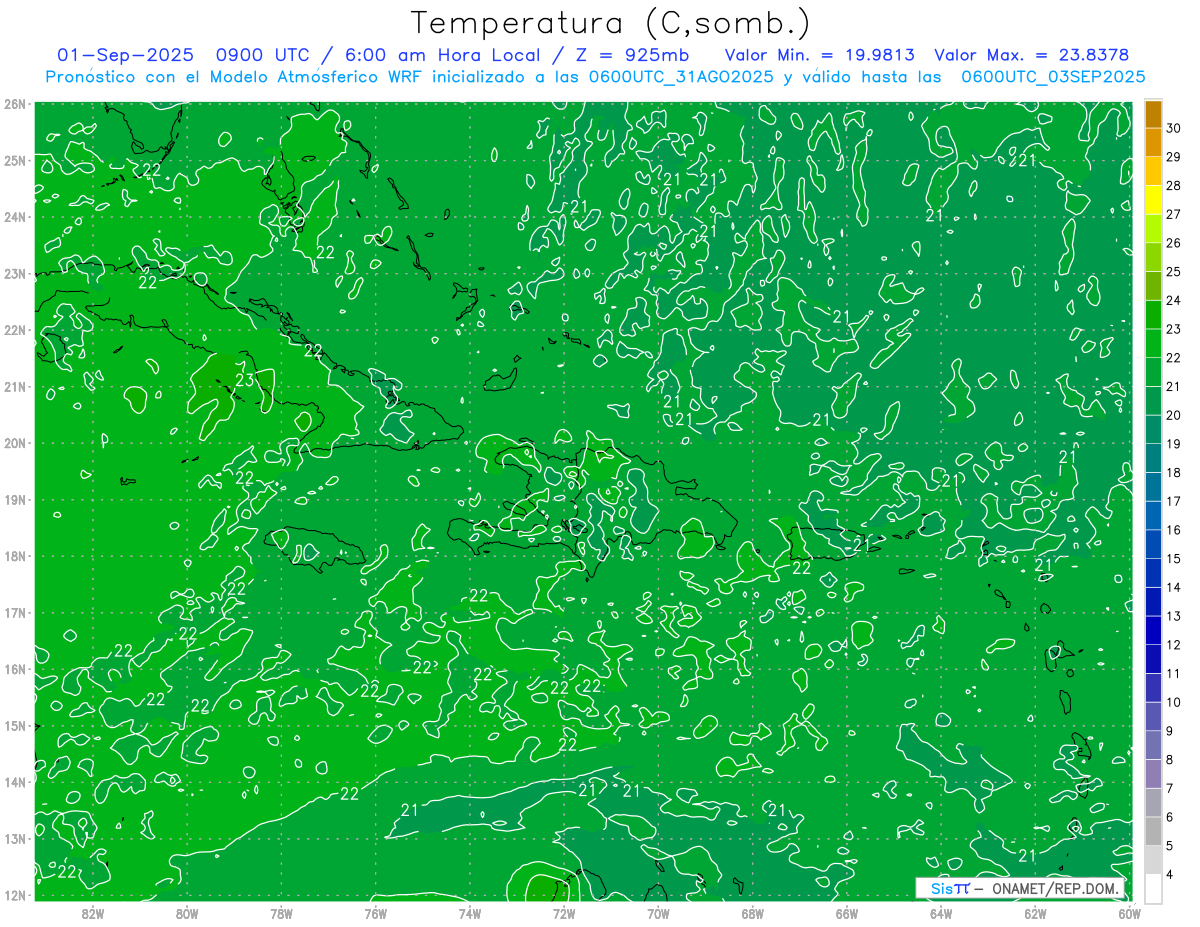This screenshot has height=927, width=1200.
Task: Click the "26N" latitude axis label
Action: [15, 104]
